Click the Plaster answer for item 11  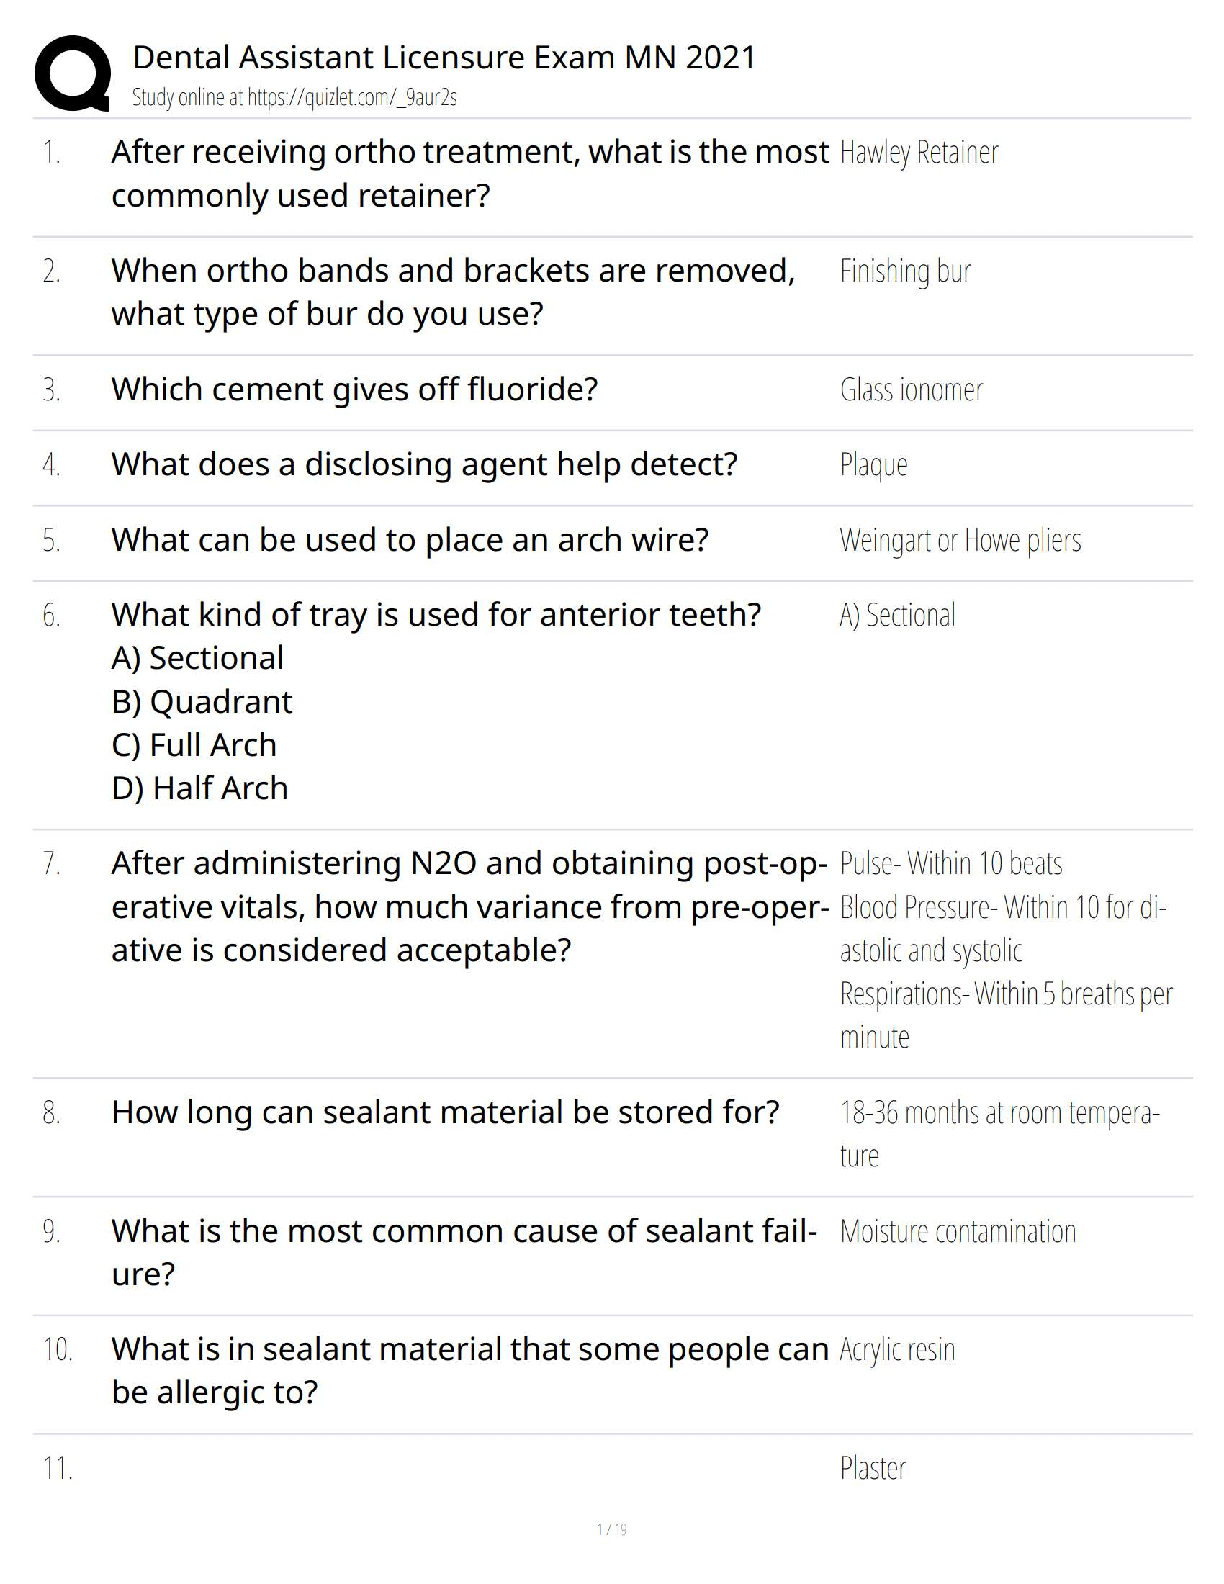point(872,1468)
